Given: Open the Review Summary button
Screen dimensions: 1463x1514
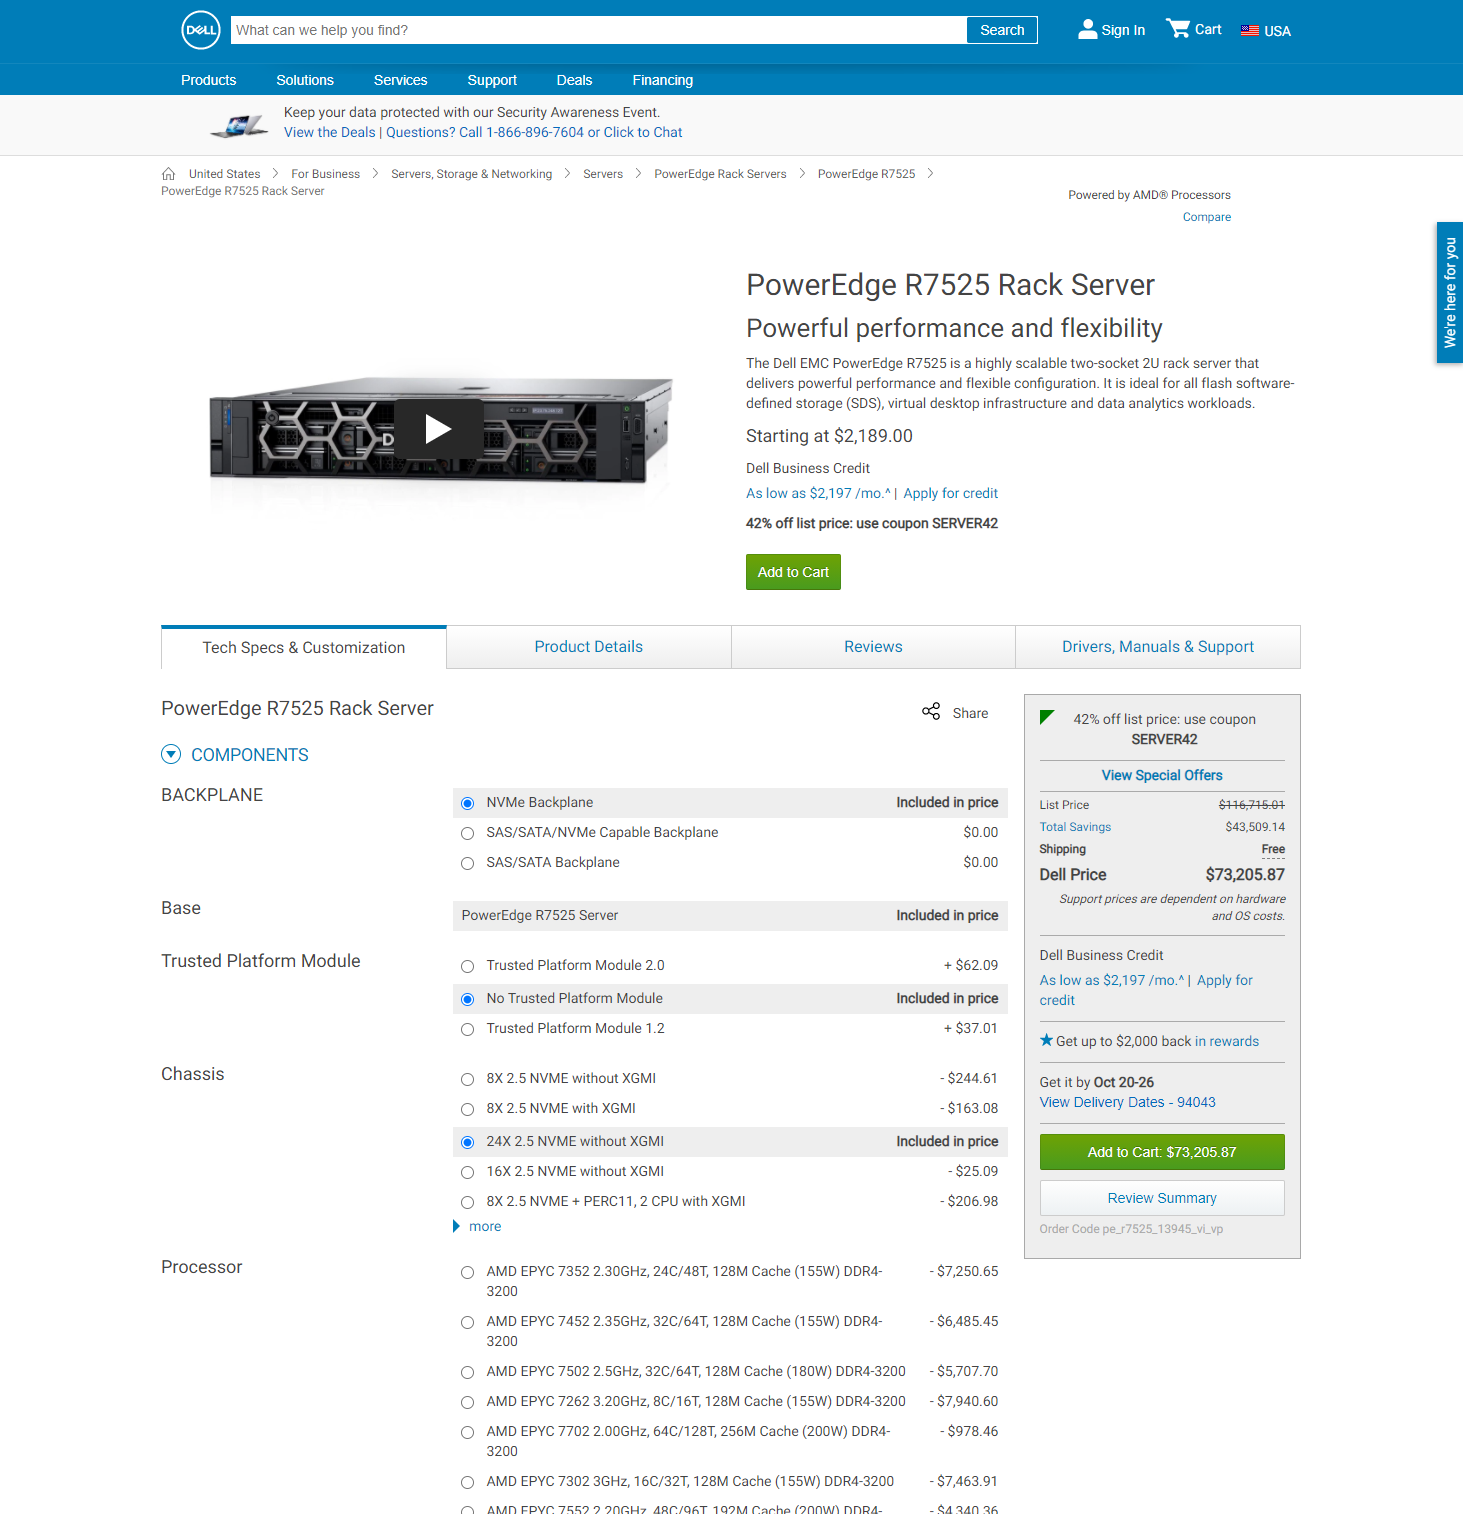Looking at the screenshot, I should coord(1162,1198).
